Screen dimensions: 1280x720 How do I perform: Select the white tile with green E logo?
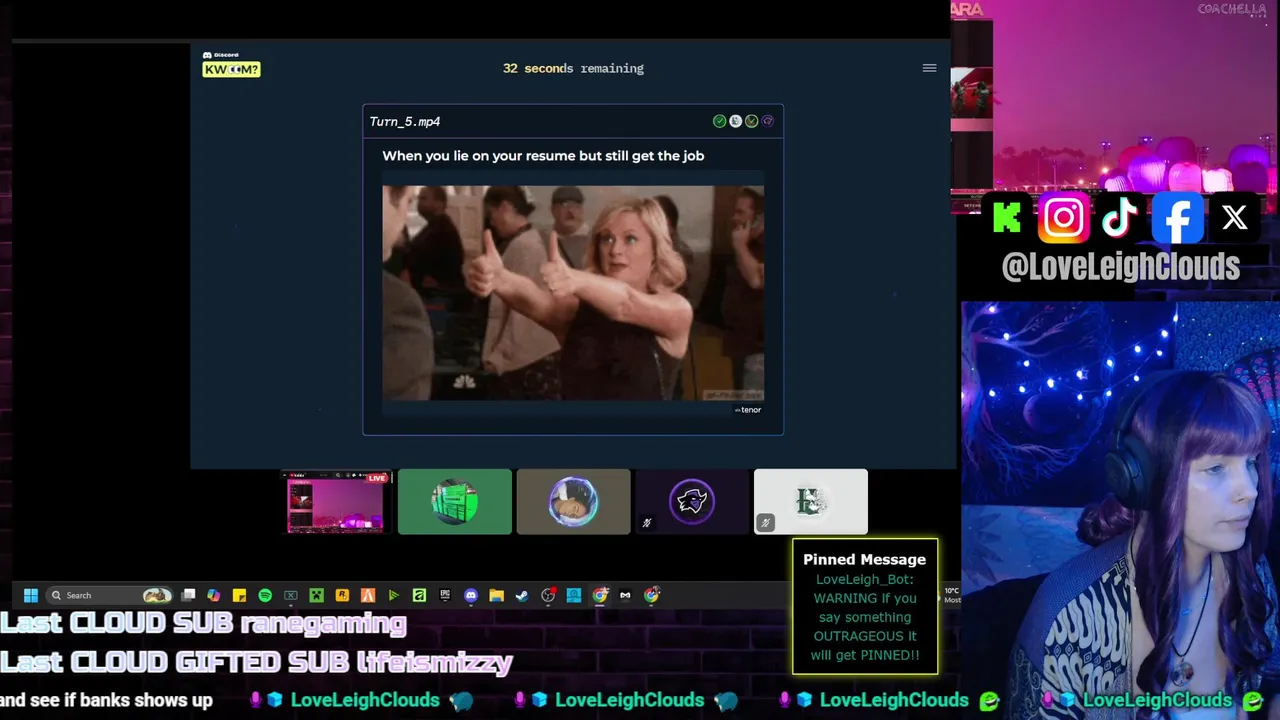[811, 502]
